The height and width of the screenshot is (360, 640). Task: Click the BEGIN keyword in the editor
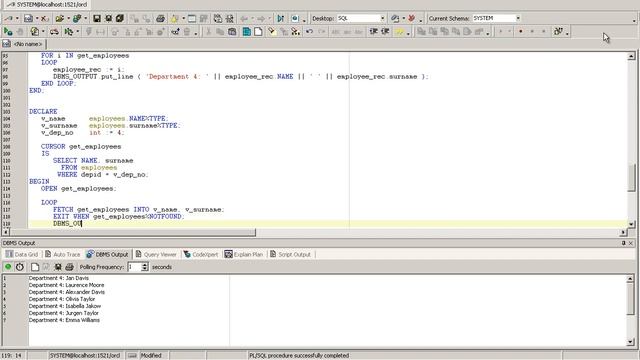click(x=39, y=181)
